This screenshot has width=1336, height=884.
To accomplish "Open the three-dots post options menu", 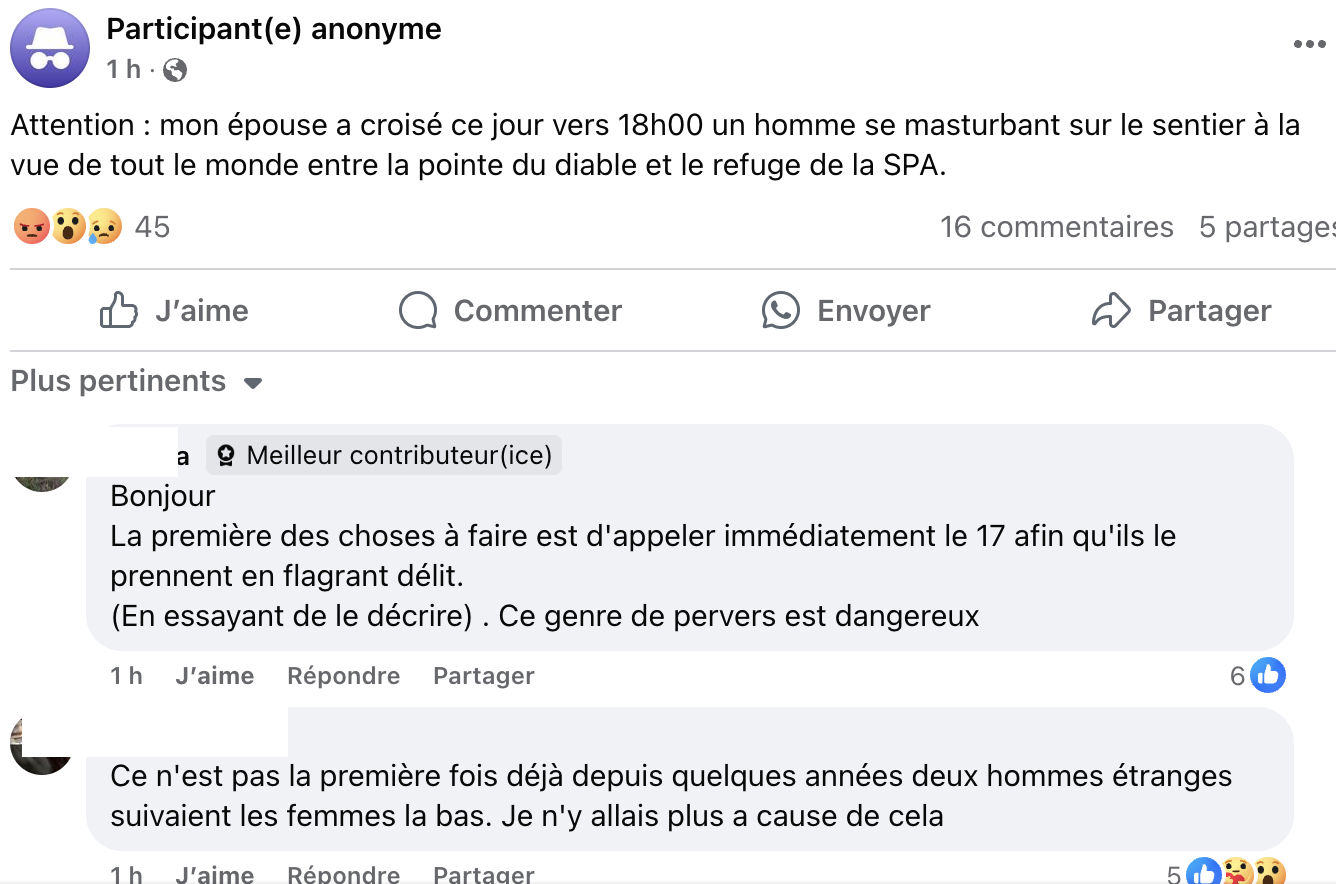I will point(1309,44).
